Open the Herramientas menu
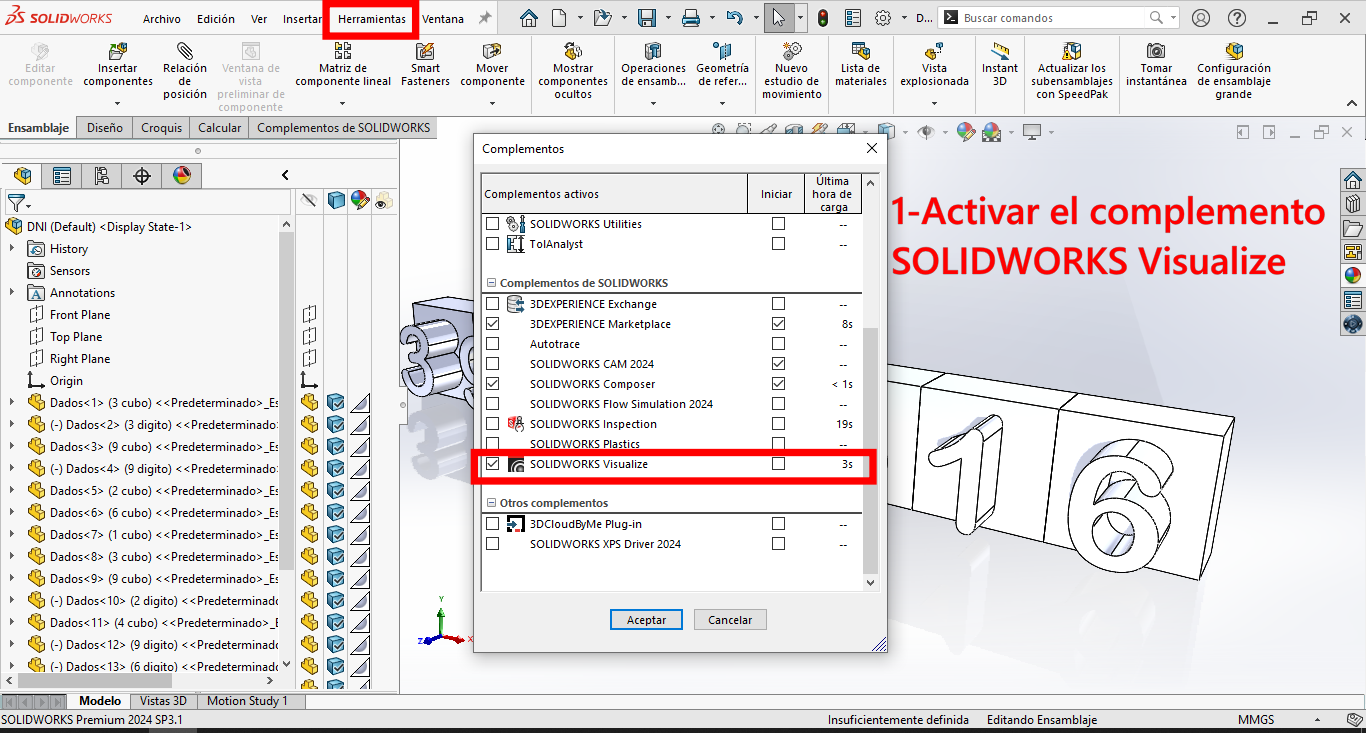The height and width of the screenshot is (733, 1366). (371, 19)
